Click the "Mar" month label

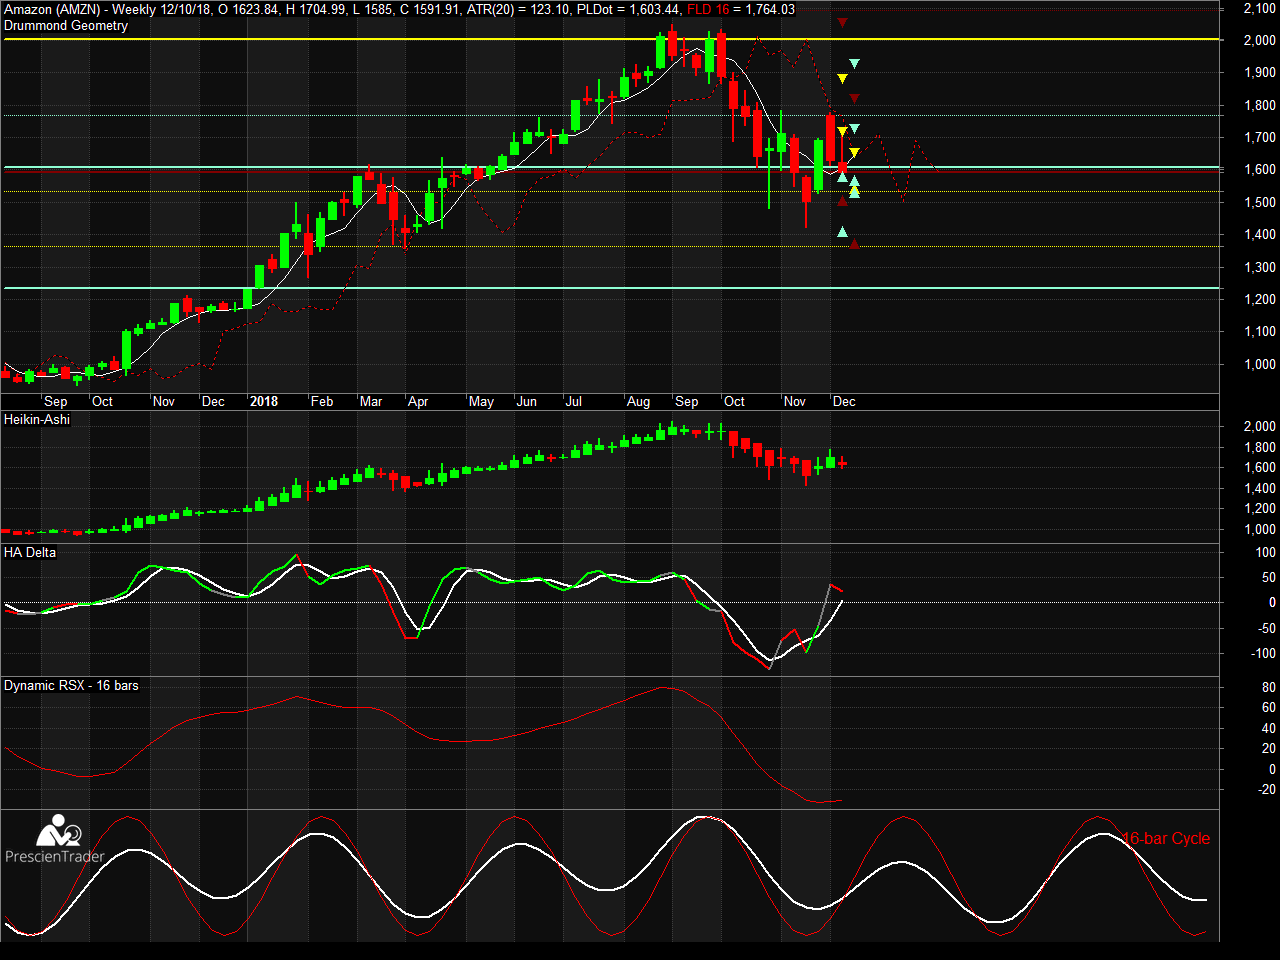click(371, 402)
